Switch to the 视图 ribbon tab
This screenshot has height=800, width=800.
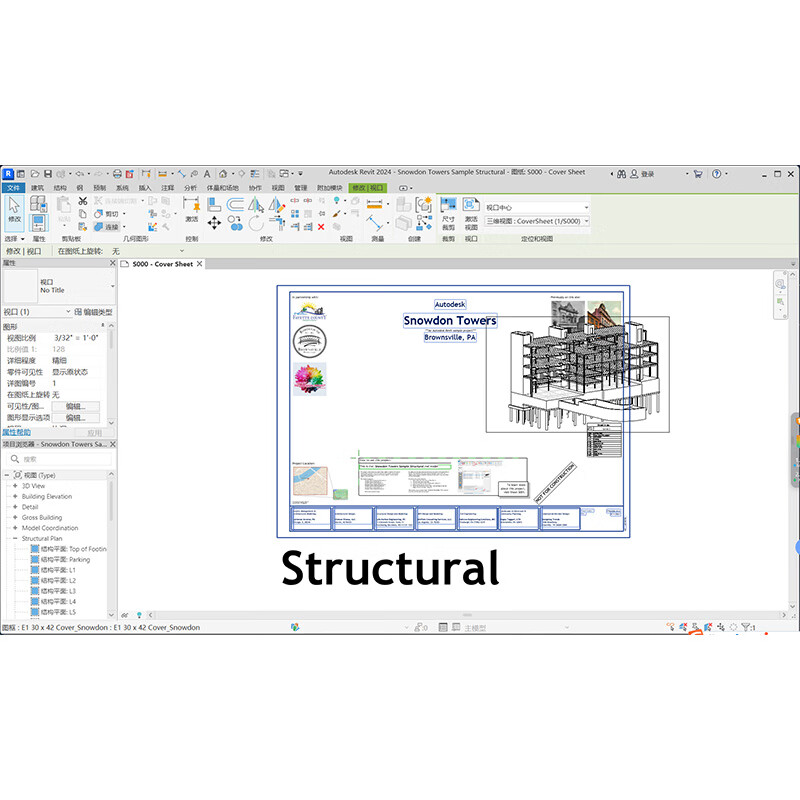[278, 188]
